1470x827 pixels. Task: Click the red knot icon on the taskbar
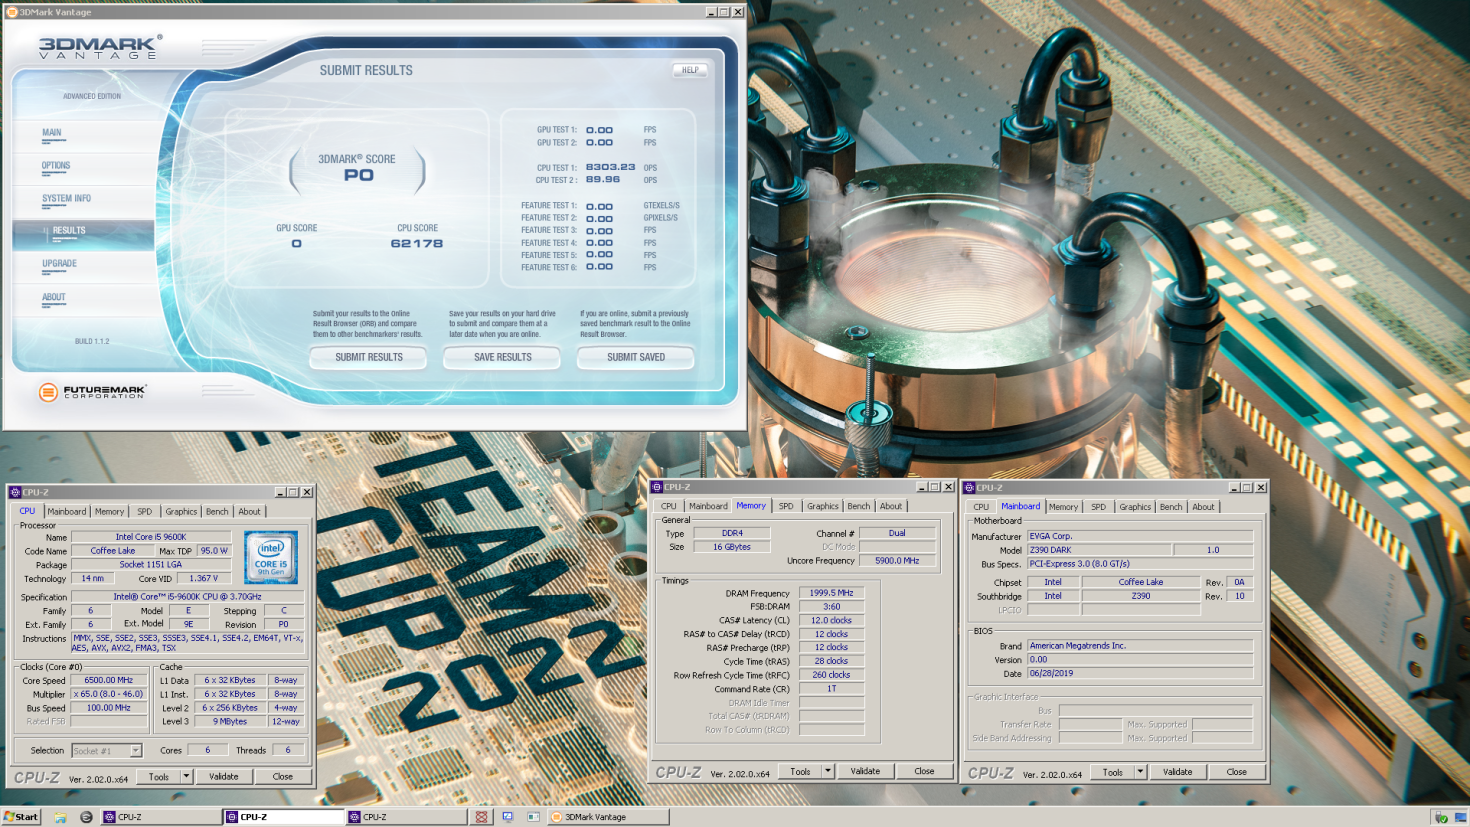tap(482, 817)
